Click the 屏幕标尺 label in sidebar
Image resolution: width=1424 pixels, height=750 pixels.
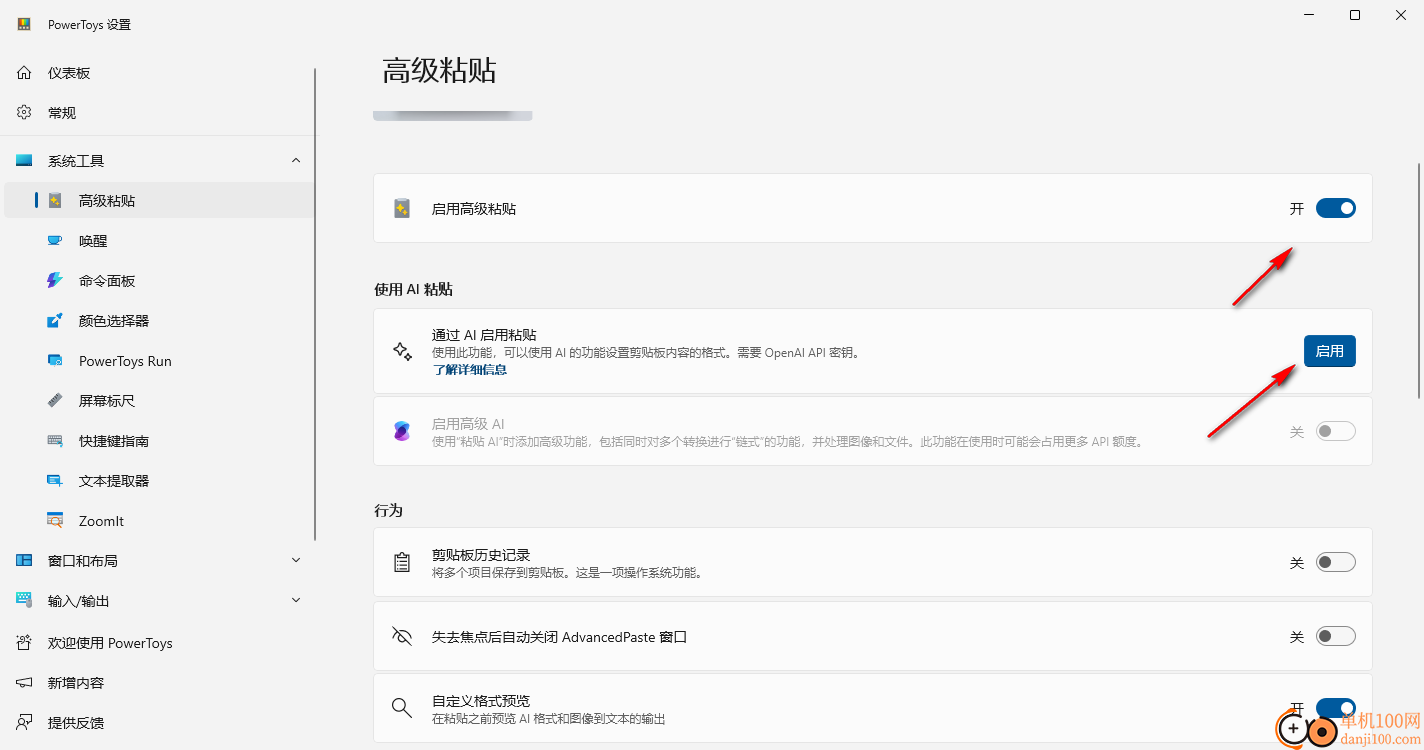107,401
